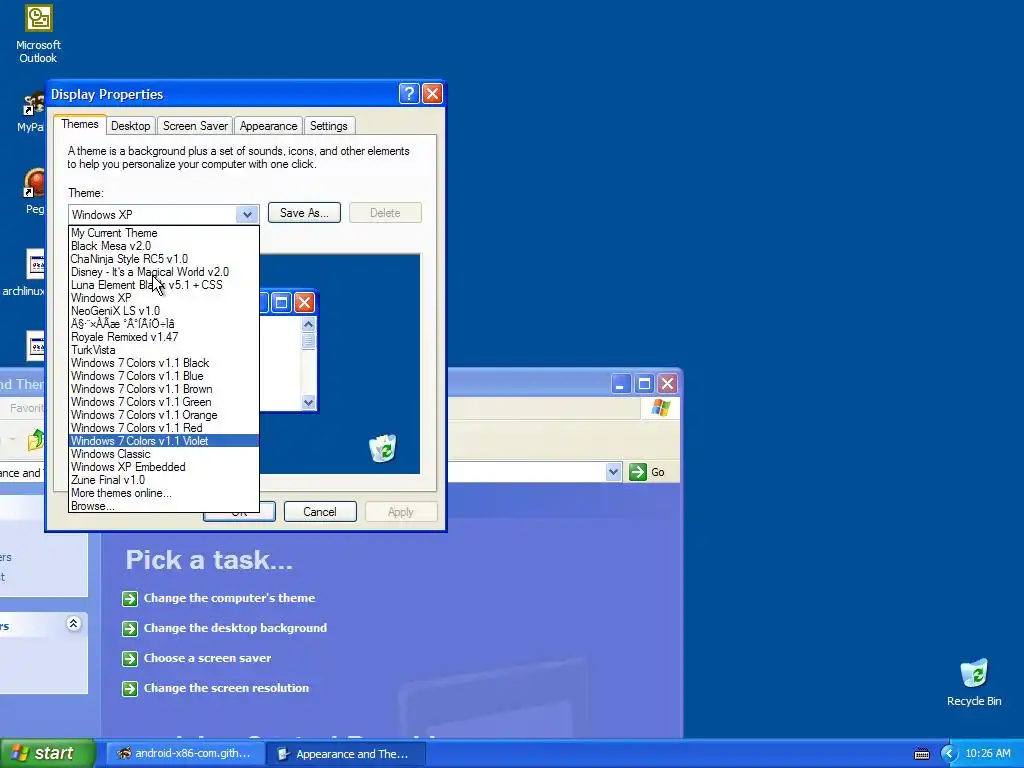Viewport: 1024px width, 768px height.
Task: Maximize the Appearance and Themes window
Action: (644, 384)
